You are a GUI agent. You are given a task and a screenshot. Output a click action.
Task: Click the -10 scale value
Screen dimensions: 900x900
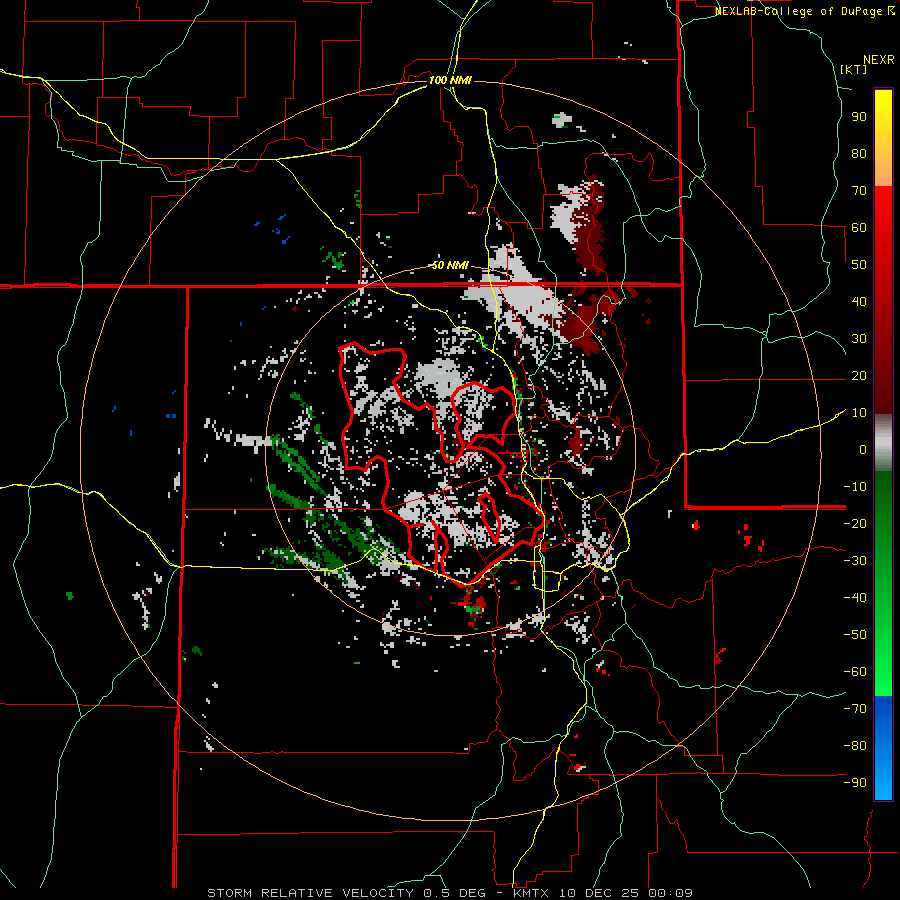[855, 487]
